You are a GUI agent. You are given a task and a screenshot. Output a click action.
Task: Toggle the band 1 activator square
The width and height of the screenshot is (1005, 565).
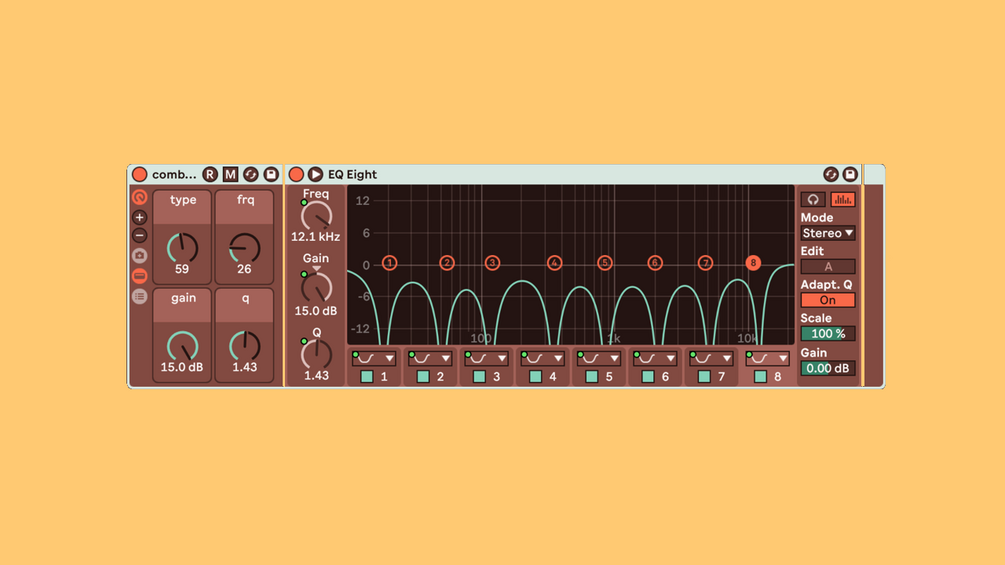click(367, 377)
